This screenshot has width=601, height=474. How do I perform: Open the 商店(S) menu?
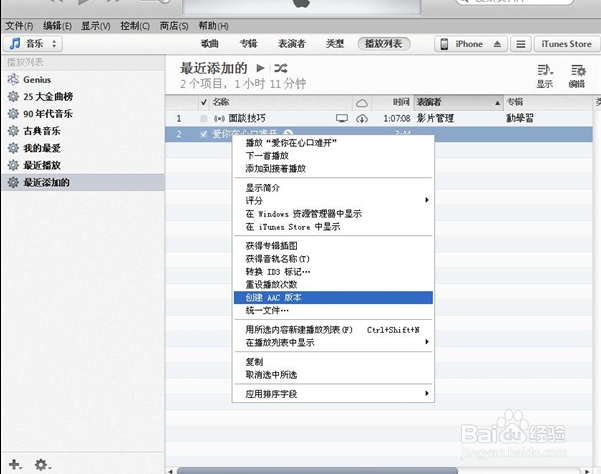[174, 26]
